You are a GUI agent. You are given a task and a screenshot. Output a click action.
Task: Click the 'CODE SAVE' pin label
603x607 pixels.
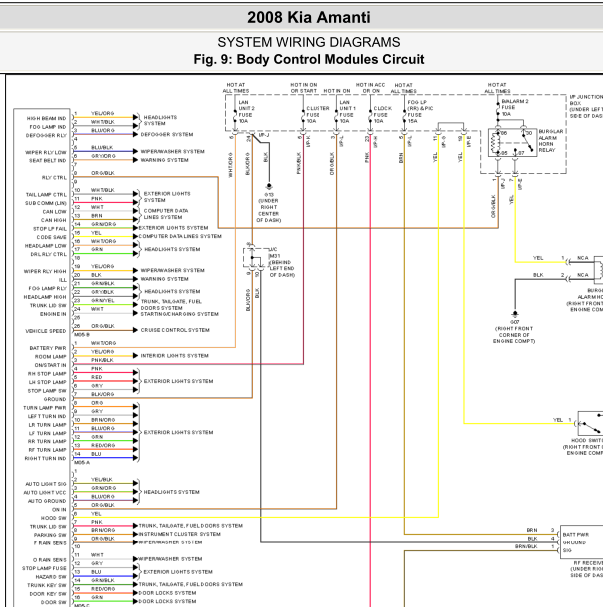point(51,237)
